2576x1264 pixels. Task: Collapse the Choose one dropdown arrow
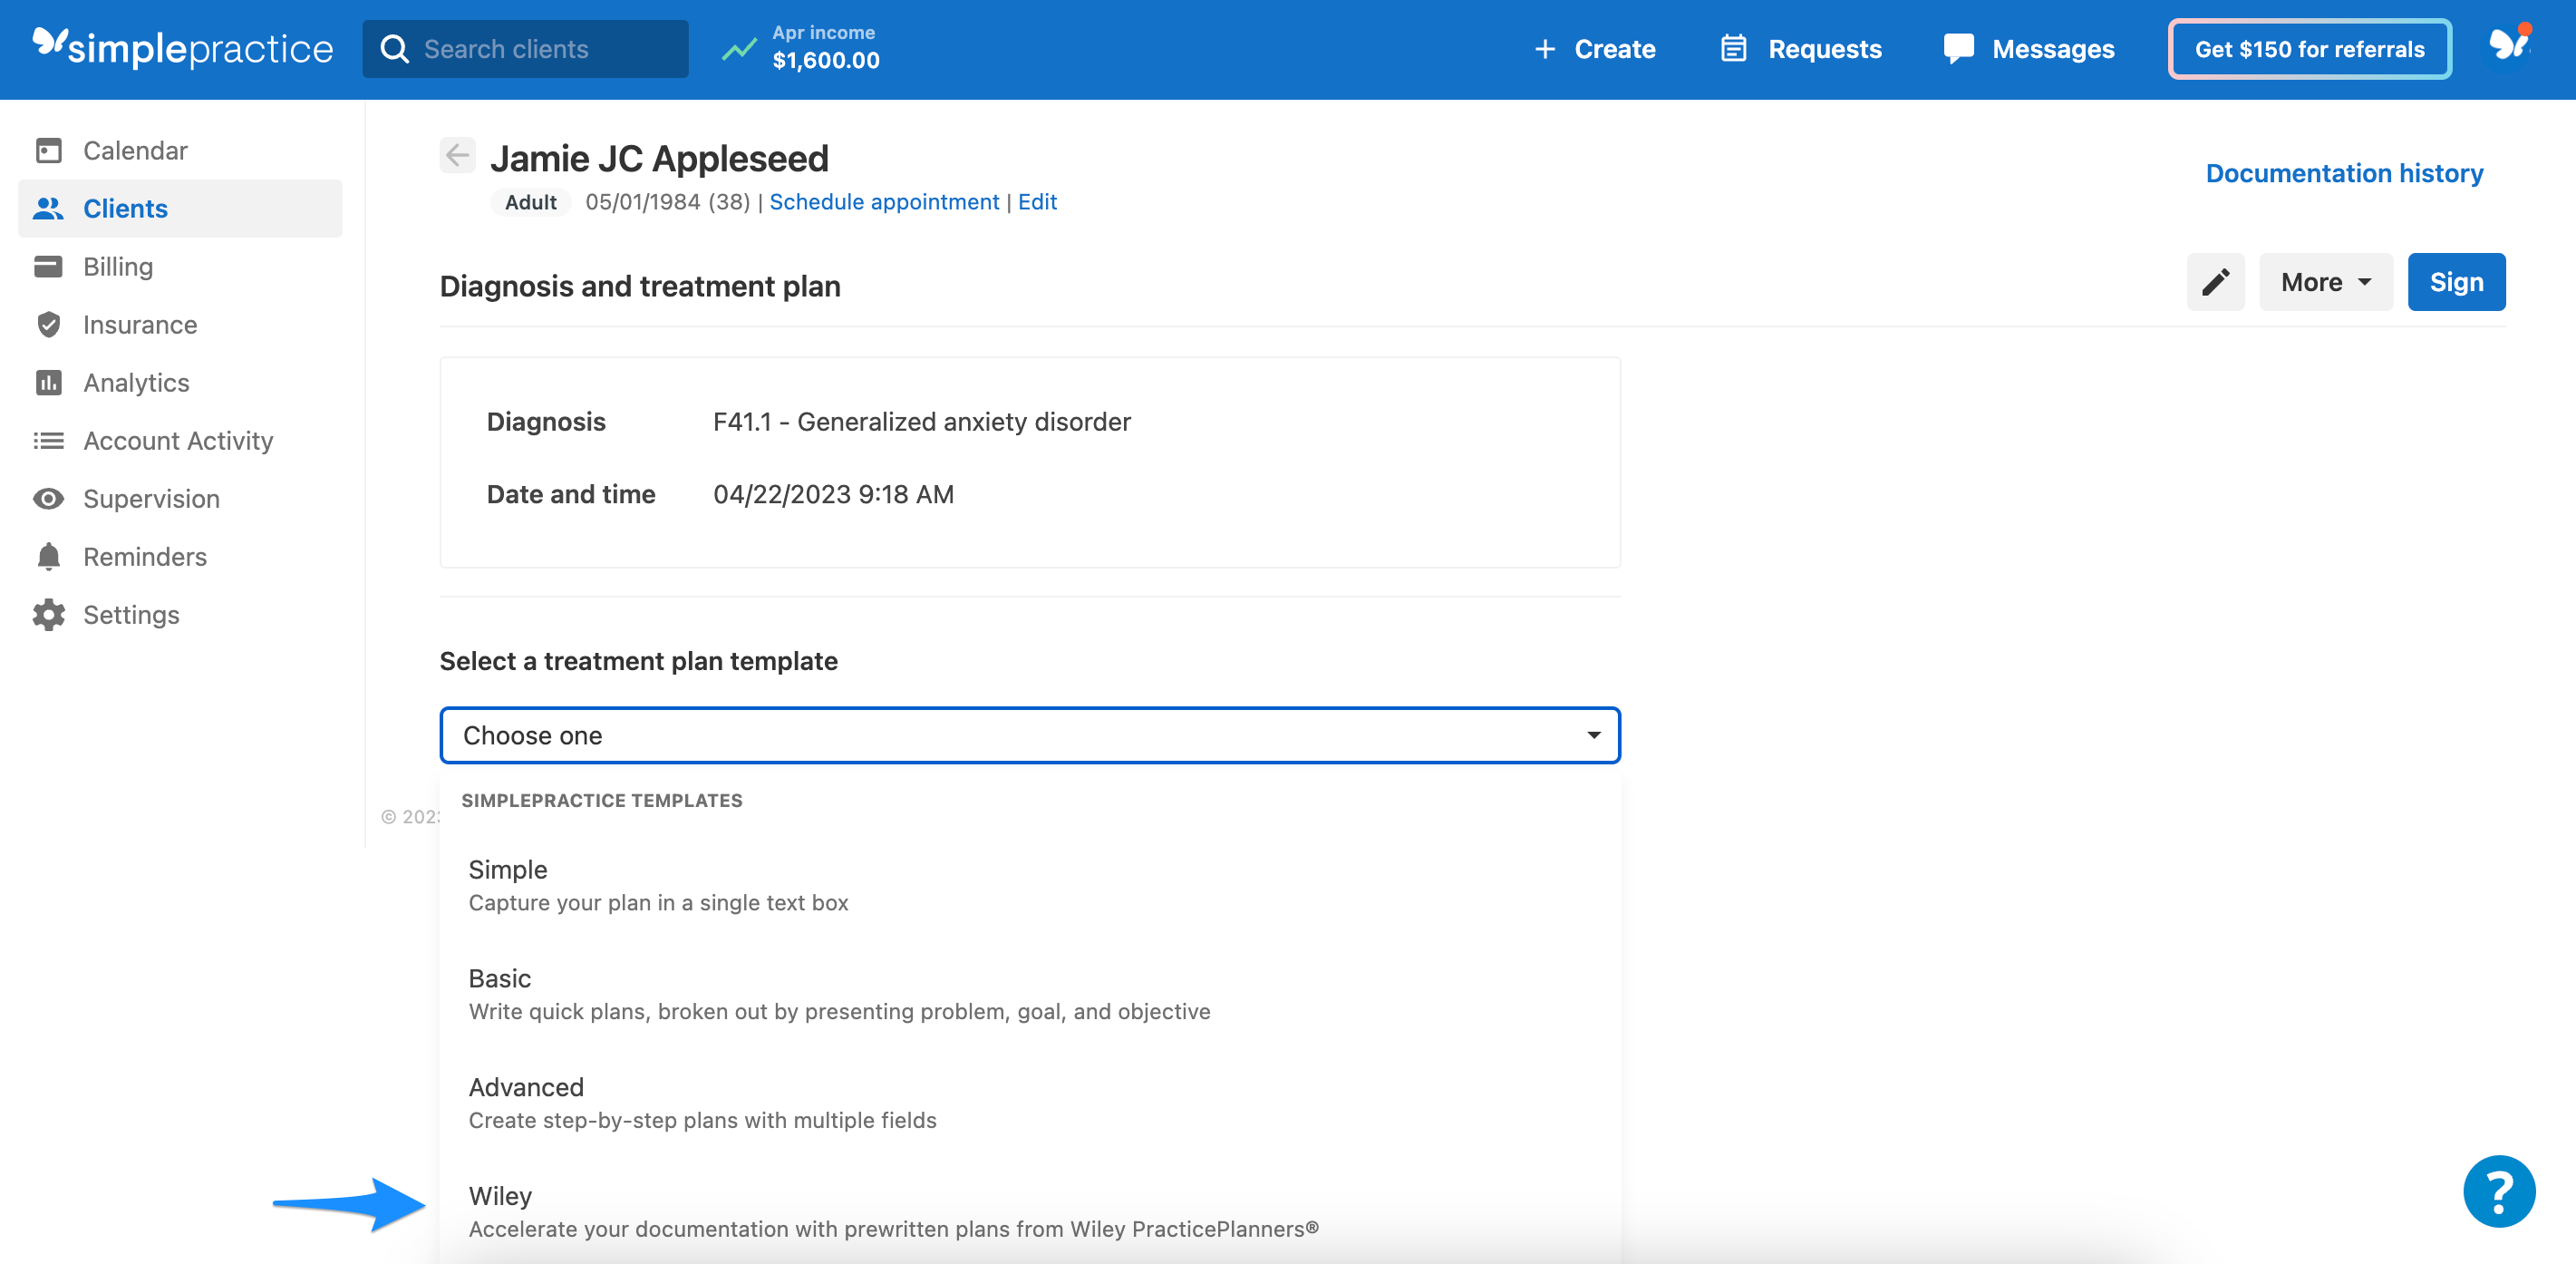1592,735
